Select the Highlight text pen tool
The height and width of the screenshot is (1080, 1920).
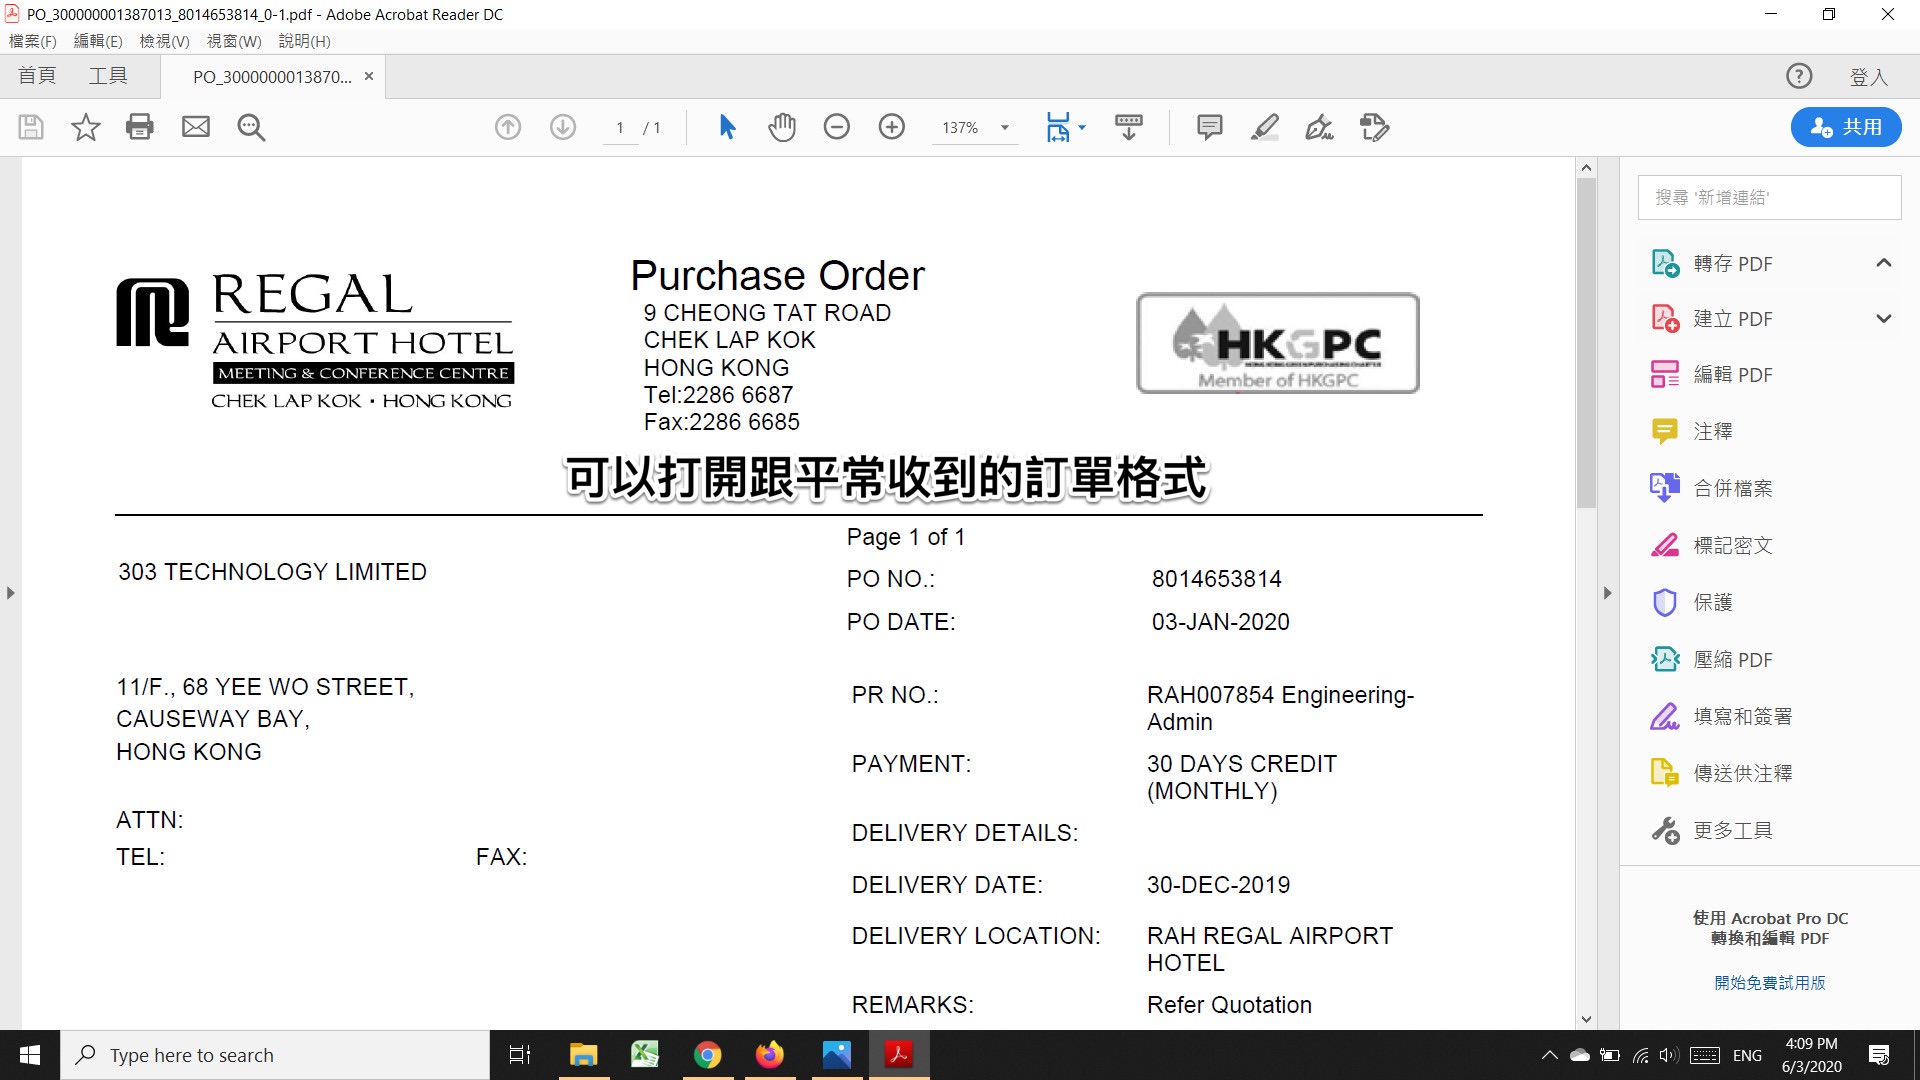pyautogui.click(x=1265, y=127)
